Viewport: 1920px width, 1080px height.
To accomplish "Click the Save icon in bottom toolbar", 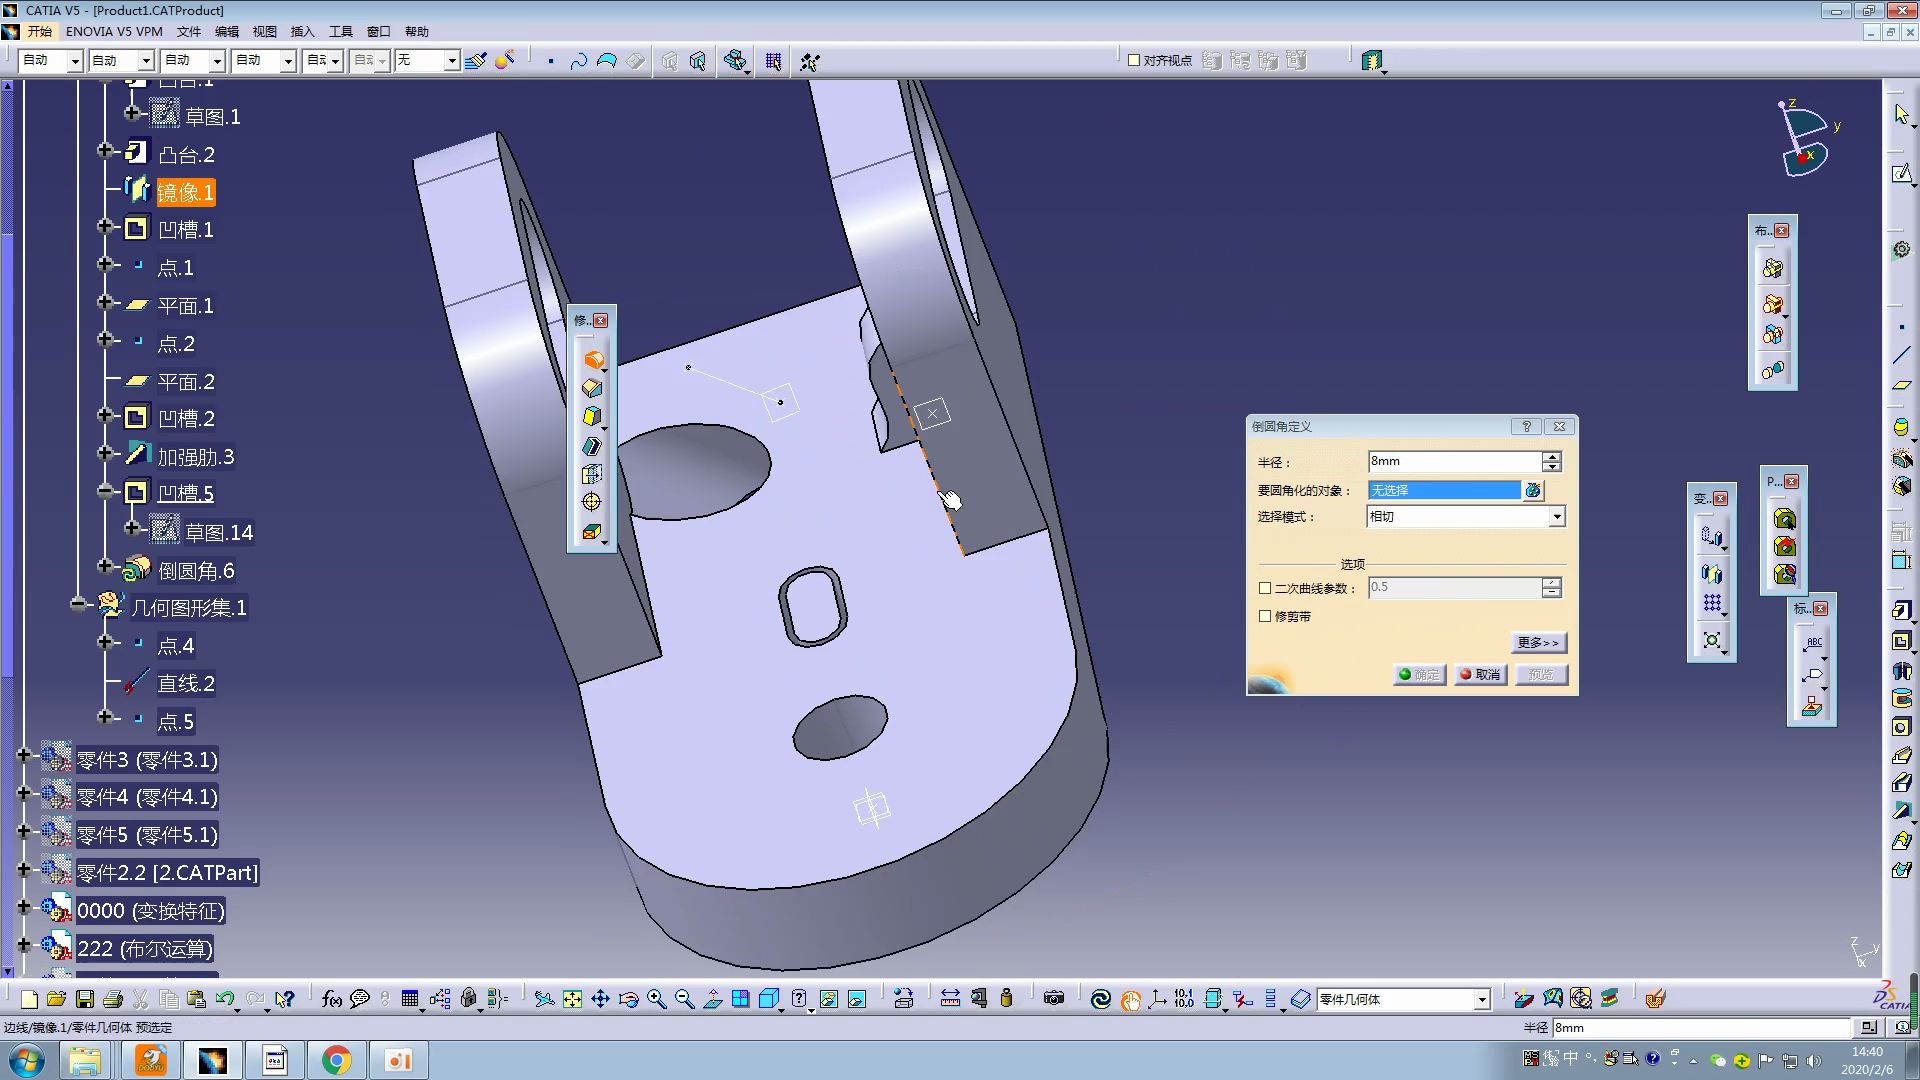I will [85, 999].
